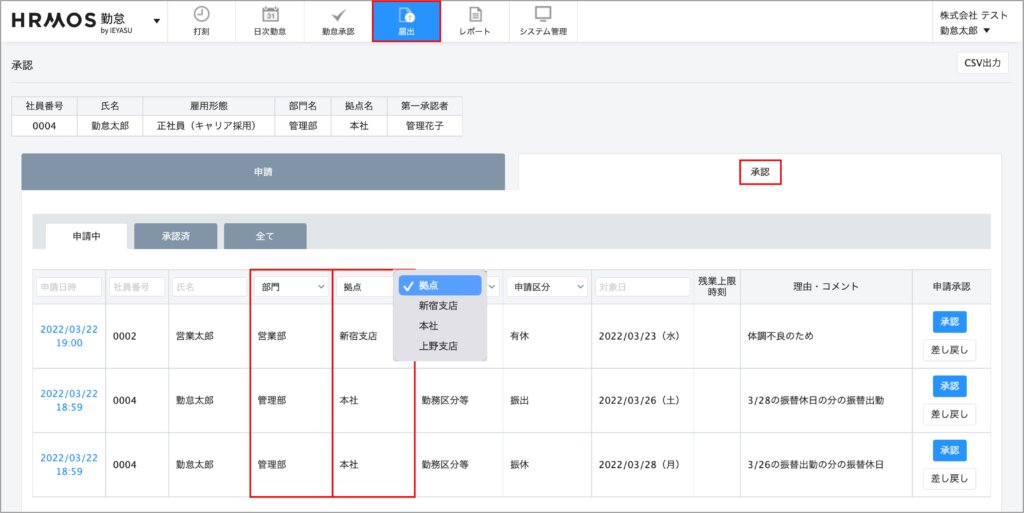Viewport: 1024px width, 513px height.
Task: Approve 営業太郎's 有休 request with 承認
Action: [949, 322]
